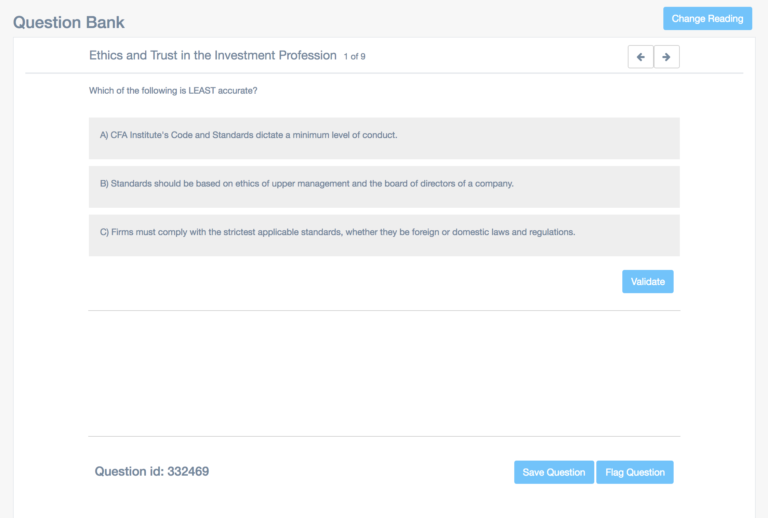The height and width of the screenshot is (518, 768).
Task: Click the Question Bank page heading
Action: (x=69, y=23)
